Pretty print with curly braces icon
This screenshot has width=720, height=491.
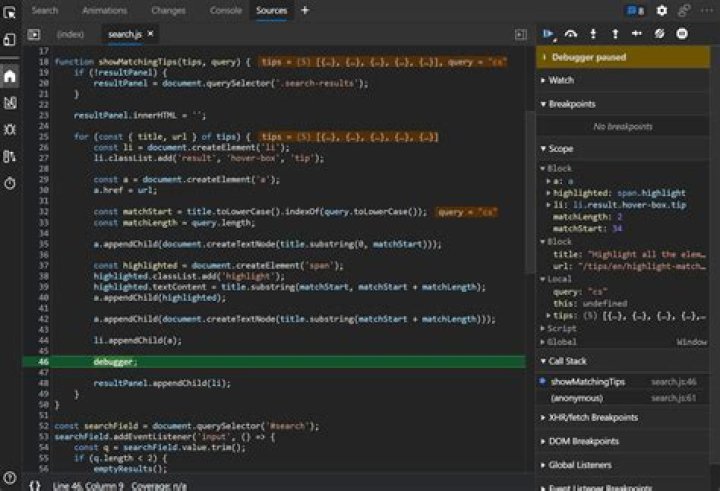click(35, 485)
